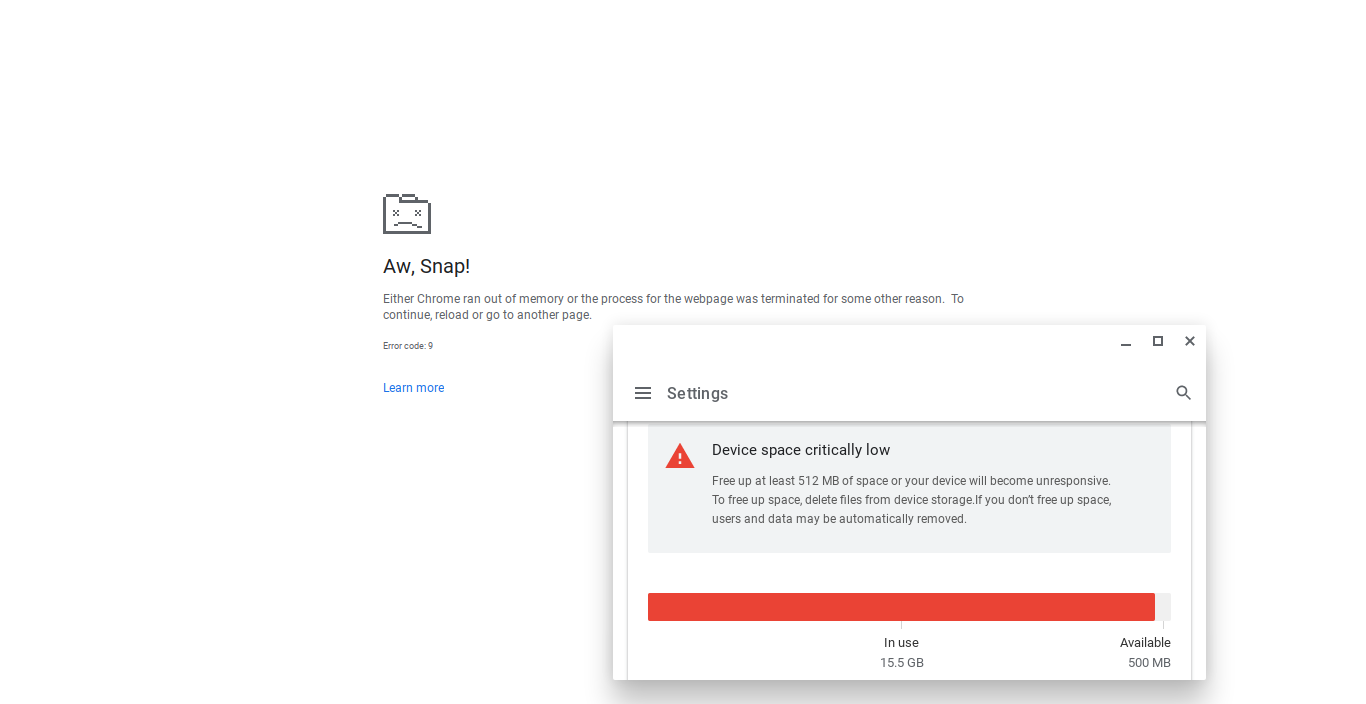The height and width of the screenshot is (704, 1366).
Task: Maximize the Settings window
Action: [x=1158, y=341]
